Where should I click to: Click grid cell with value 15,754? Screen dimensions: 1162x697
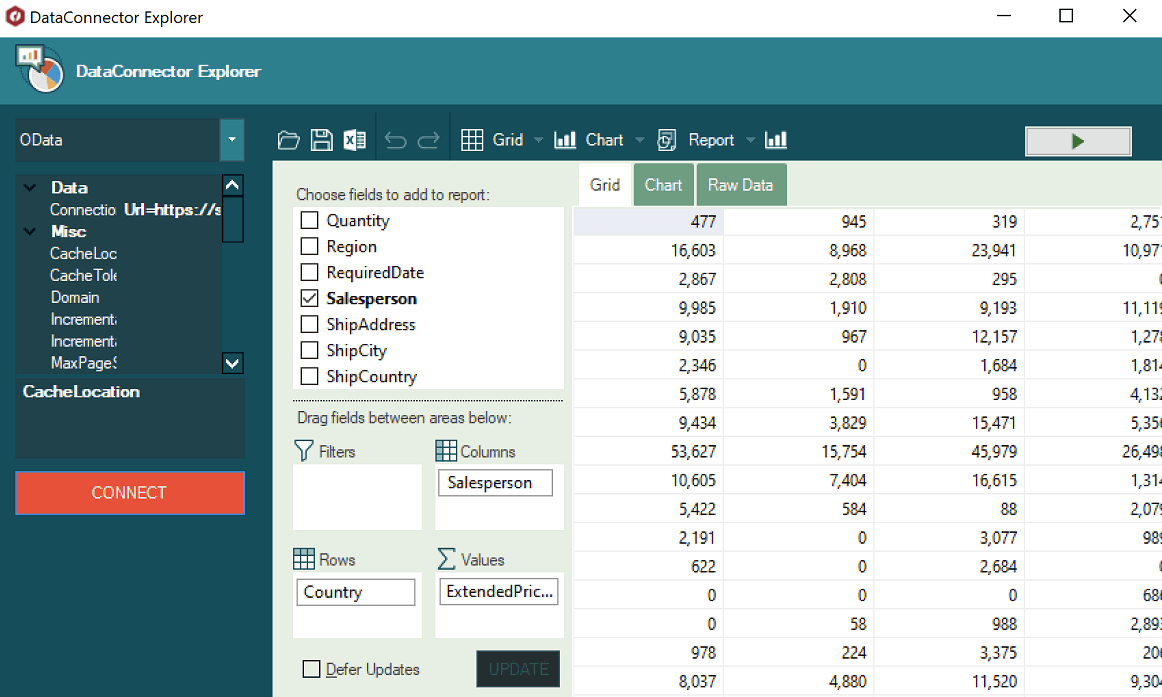click(799, 451)
